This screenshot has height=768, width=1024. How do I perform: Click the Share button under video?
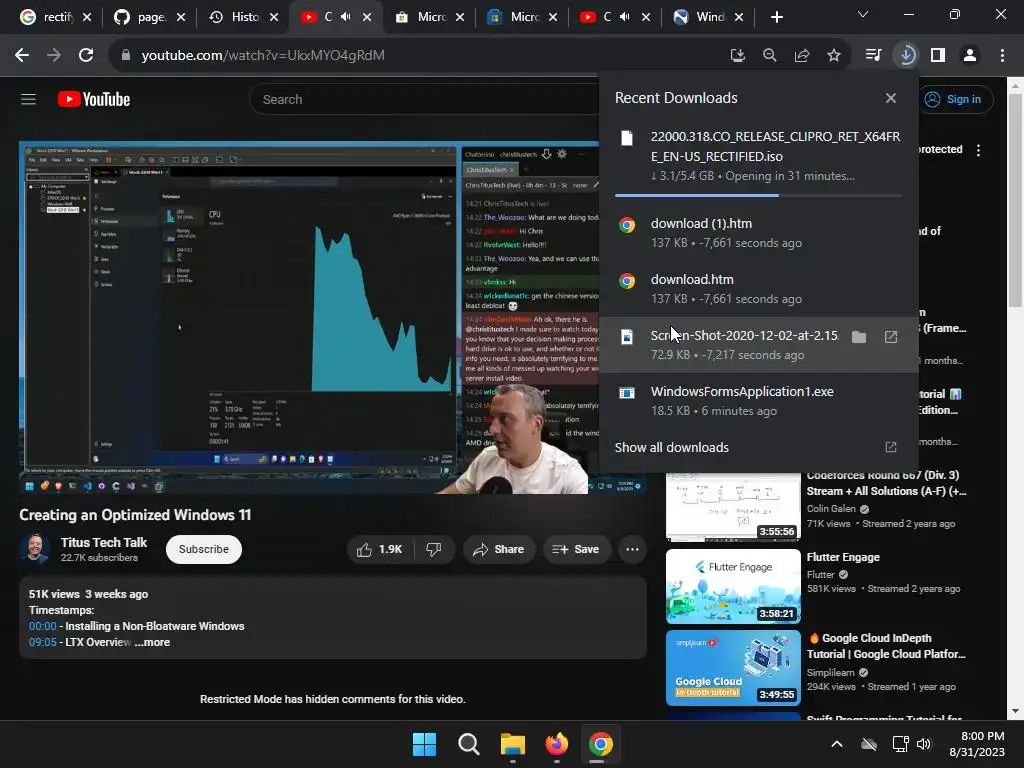point(499,549)
